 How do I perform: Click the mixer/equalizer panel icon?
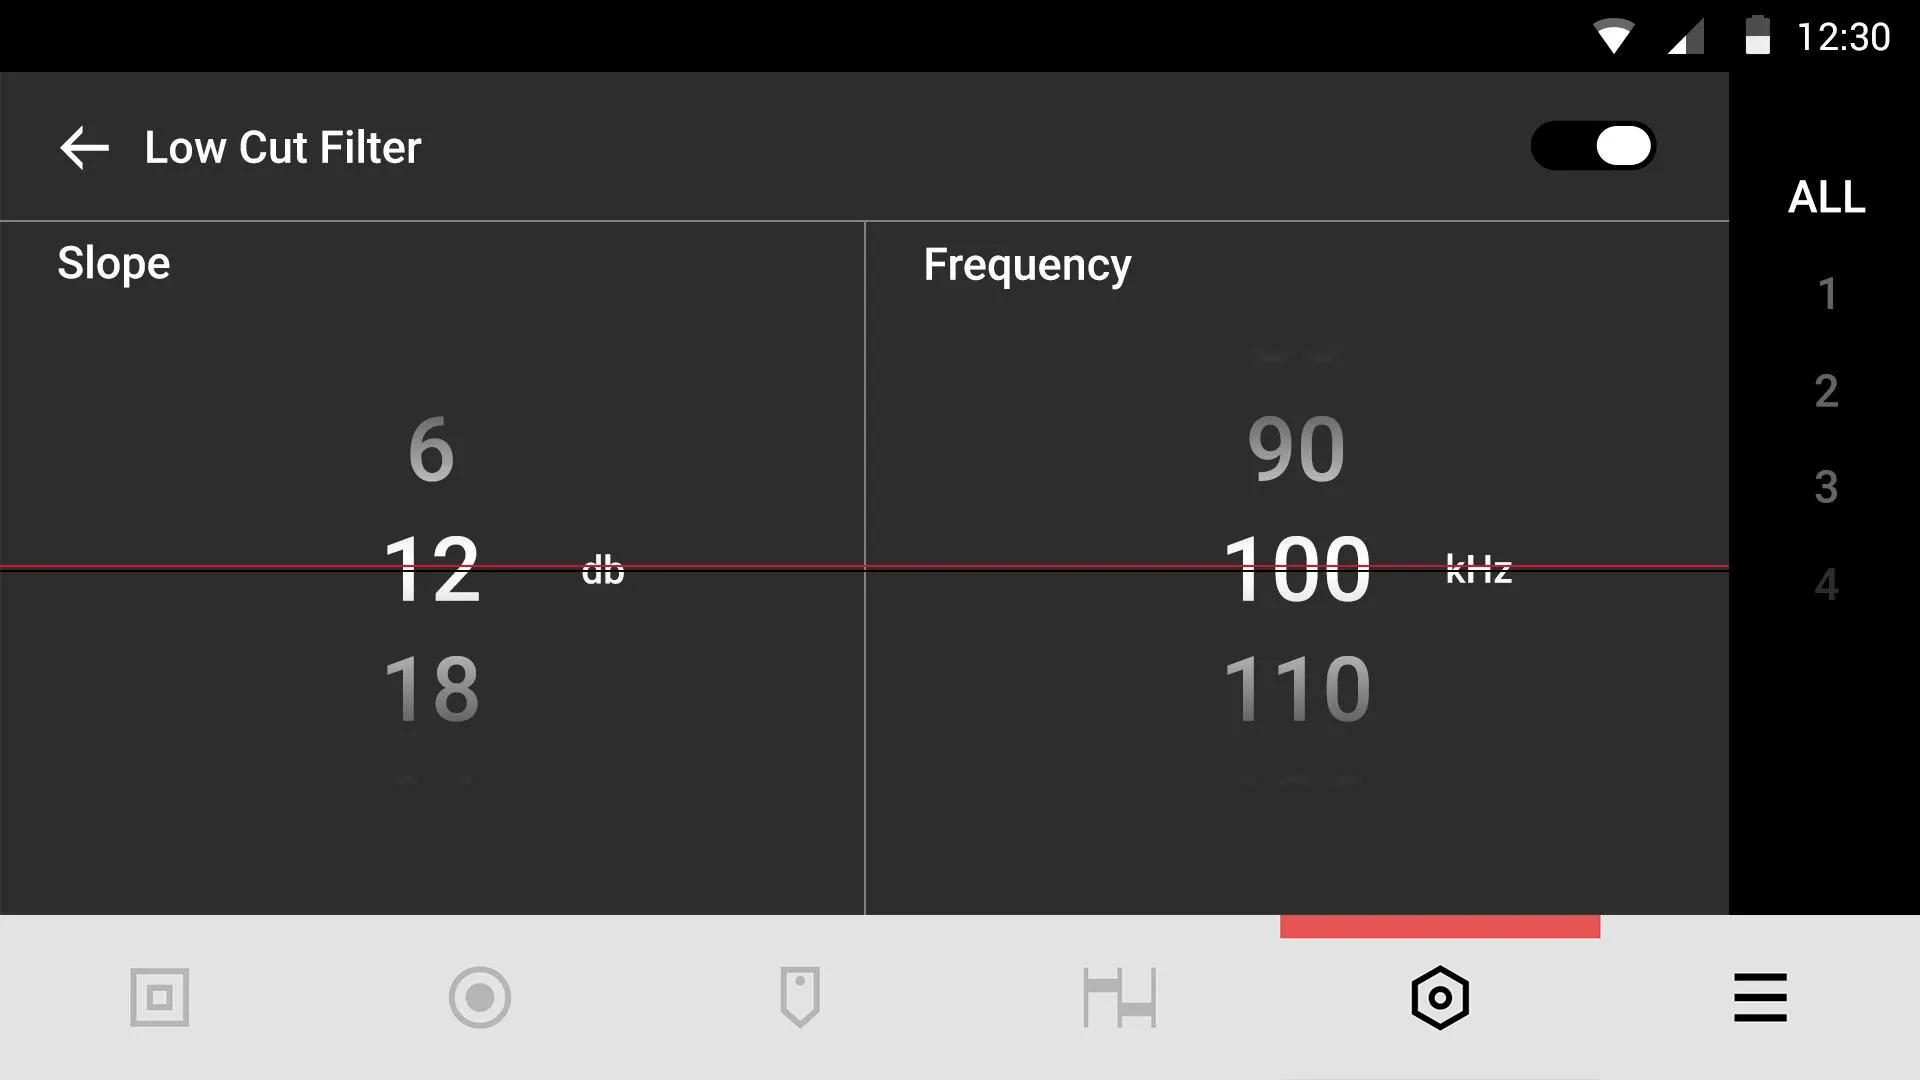point(1120,997)
